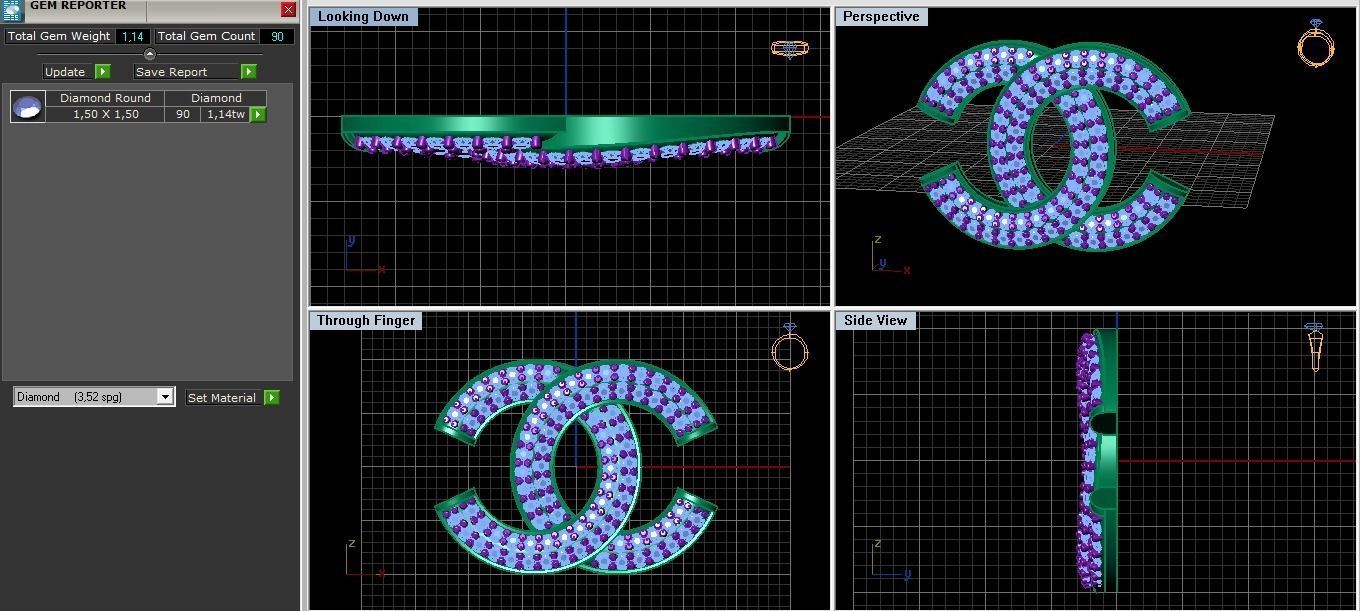Click the Total Gem Count label
1360x611 pixels.
coord(206,36)
